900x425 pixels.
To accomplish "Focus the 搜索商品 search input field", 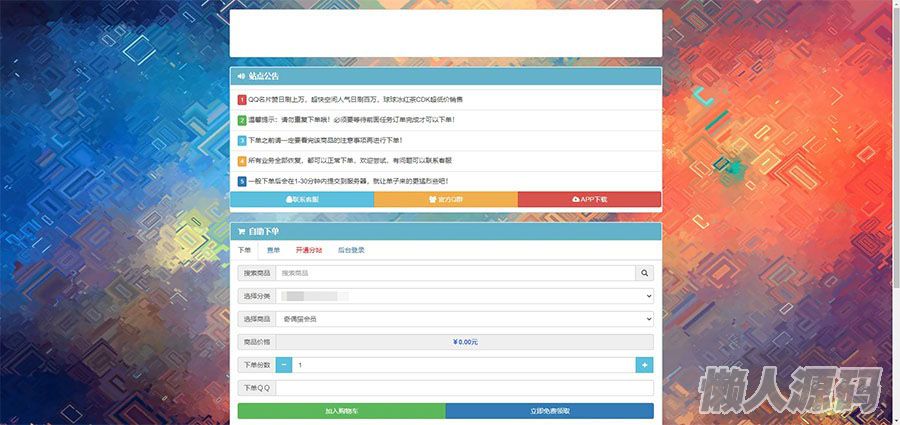I will coord(455,273).
